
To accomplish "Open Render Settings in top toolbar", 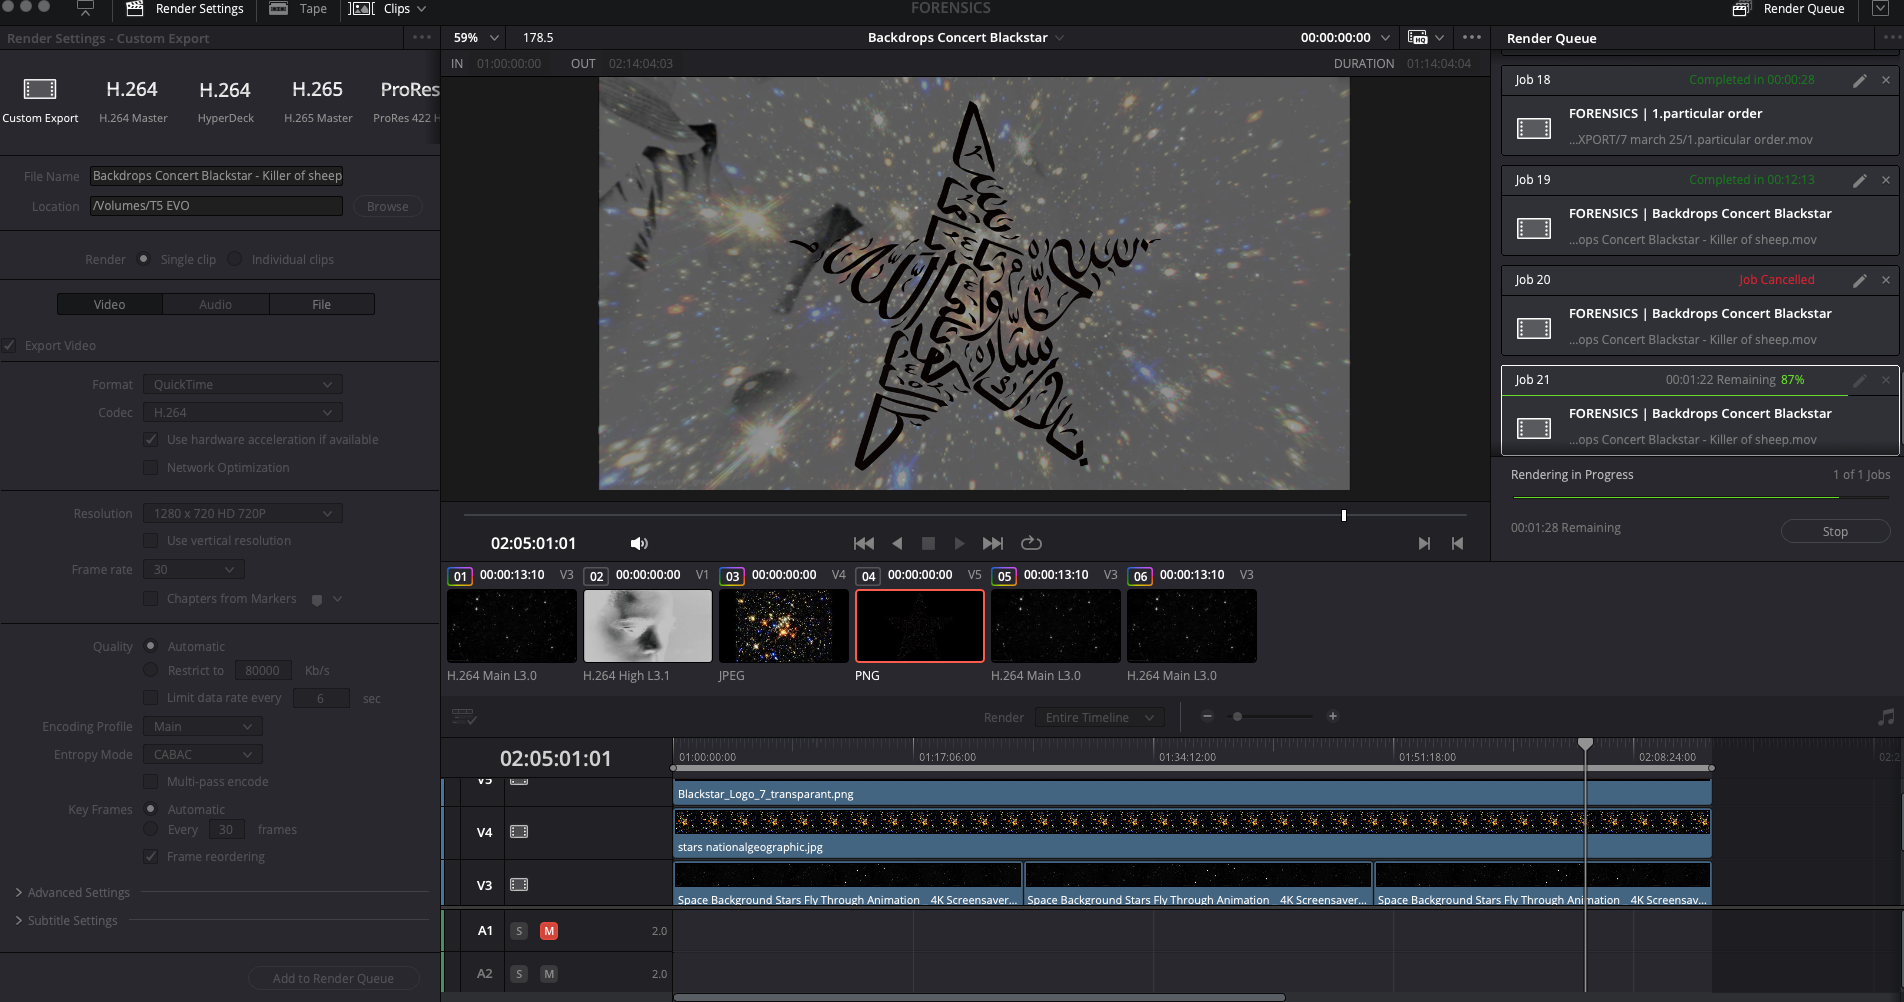I will pyautogui.click(x=186, y=9).
